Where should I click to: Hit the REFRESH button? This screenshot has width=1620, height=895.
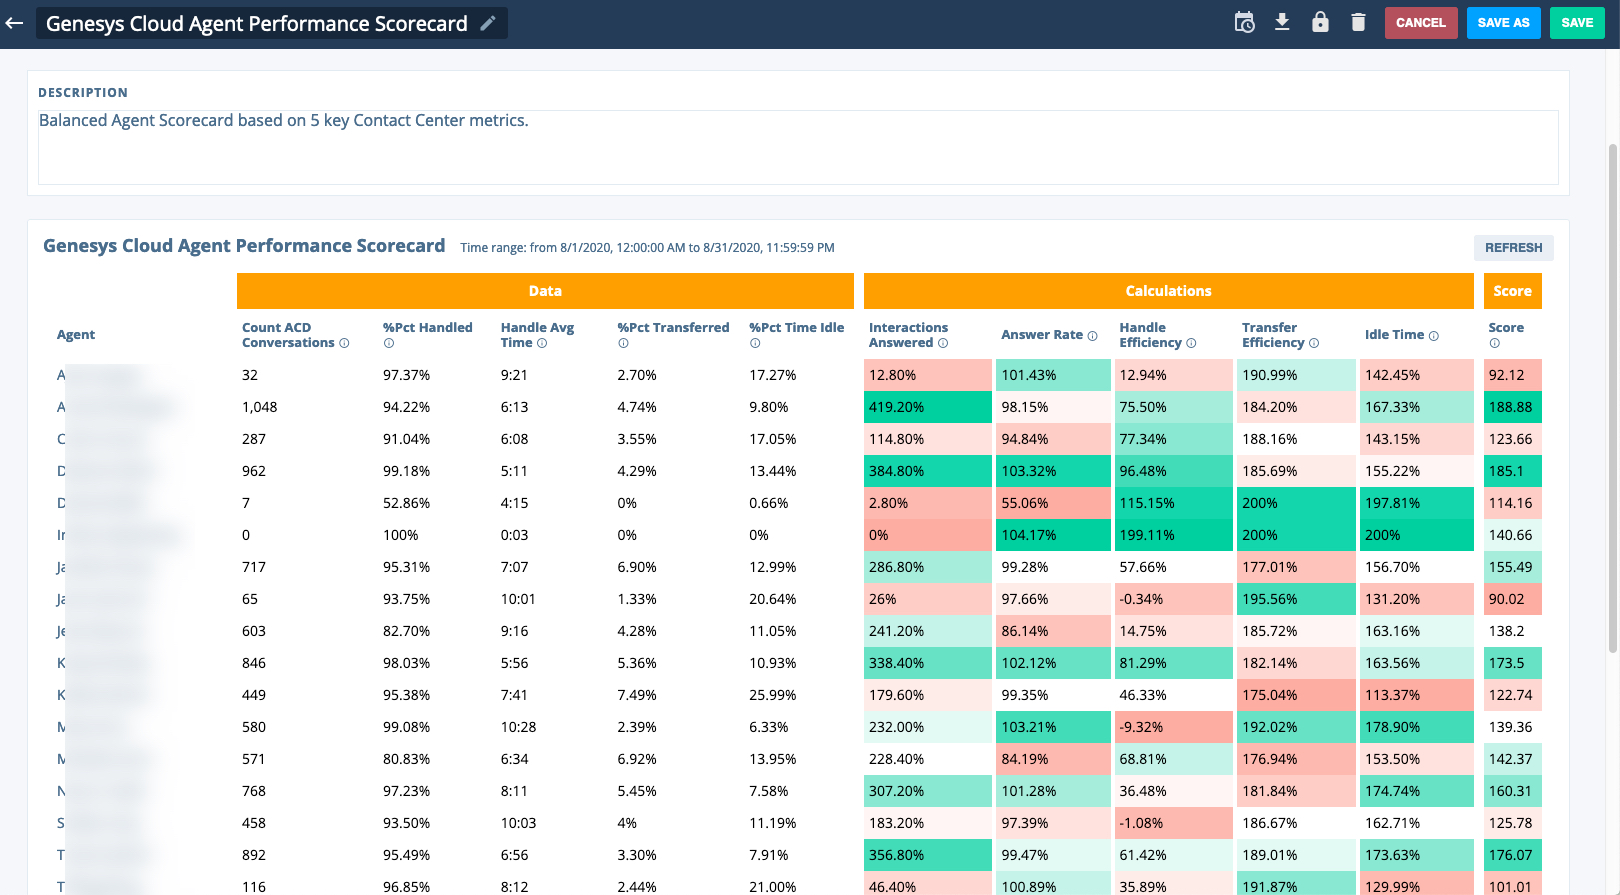(1512, 248)
